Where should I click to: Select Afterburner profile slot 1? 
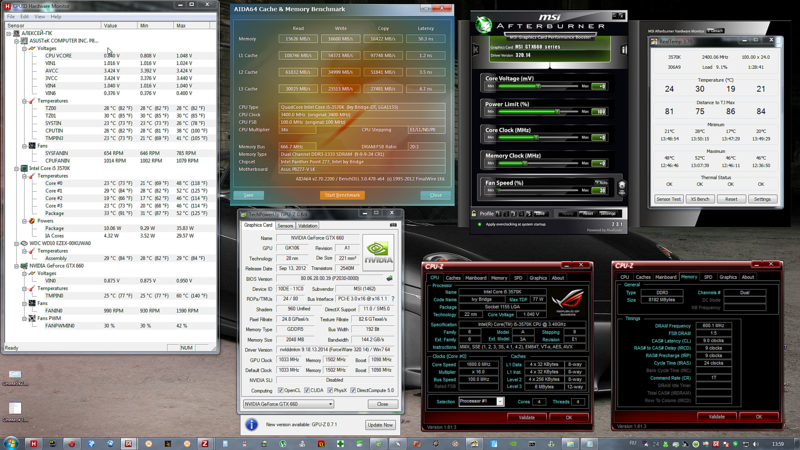[x=498, y=214]
